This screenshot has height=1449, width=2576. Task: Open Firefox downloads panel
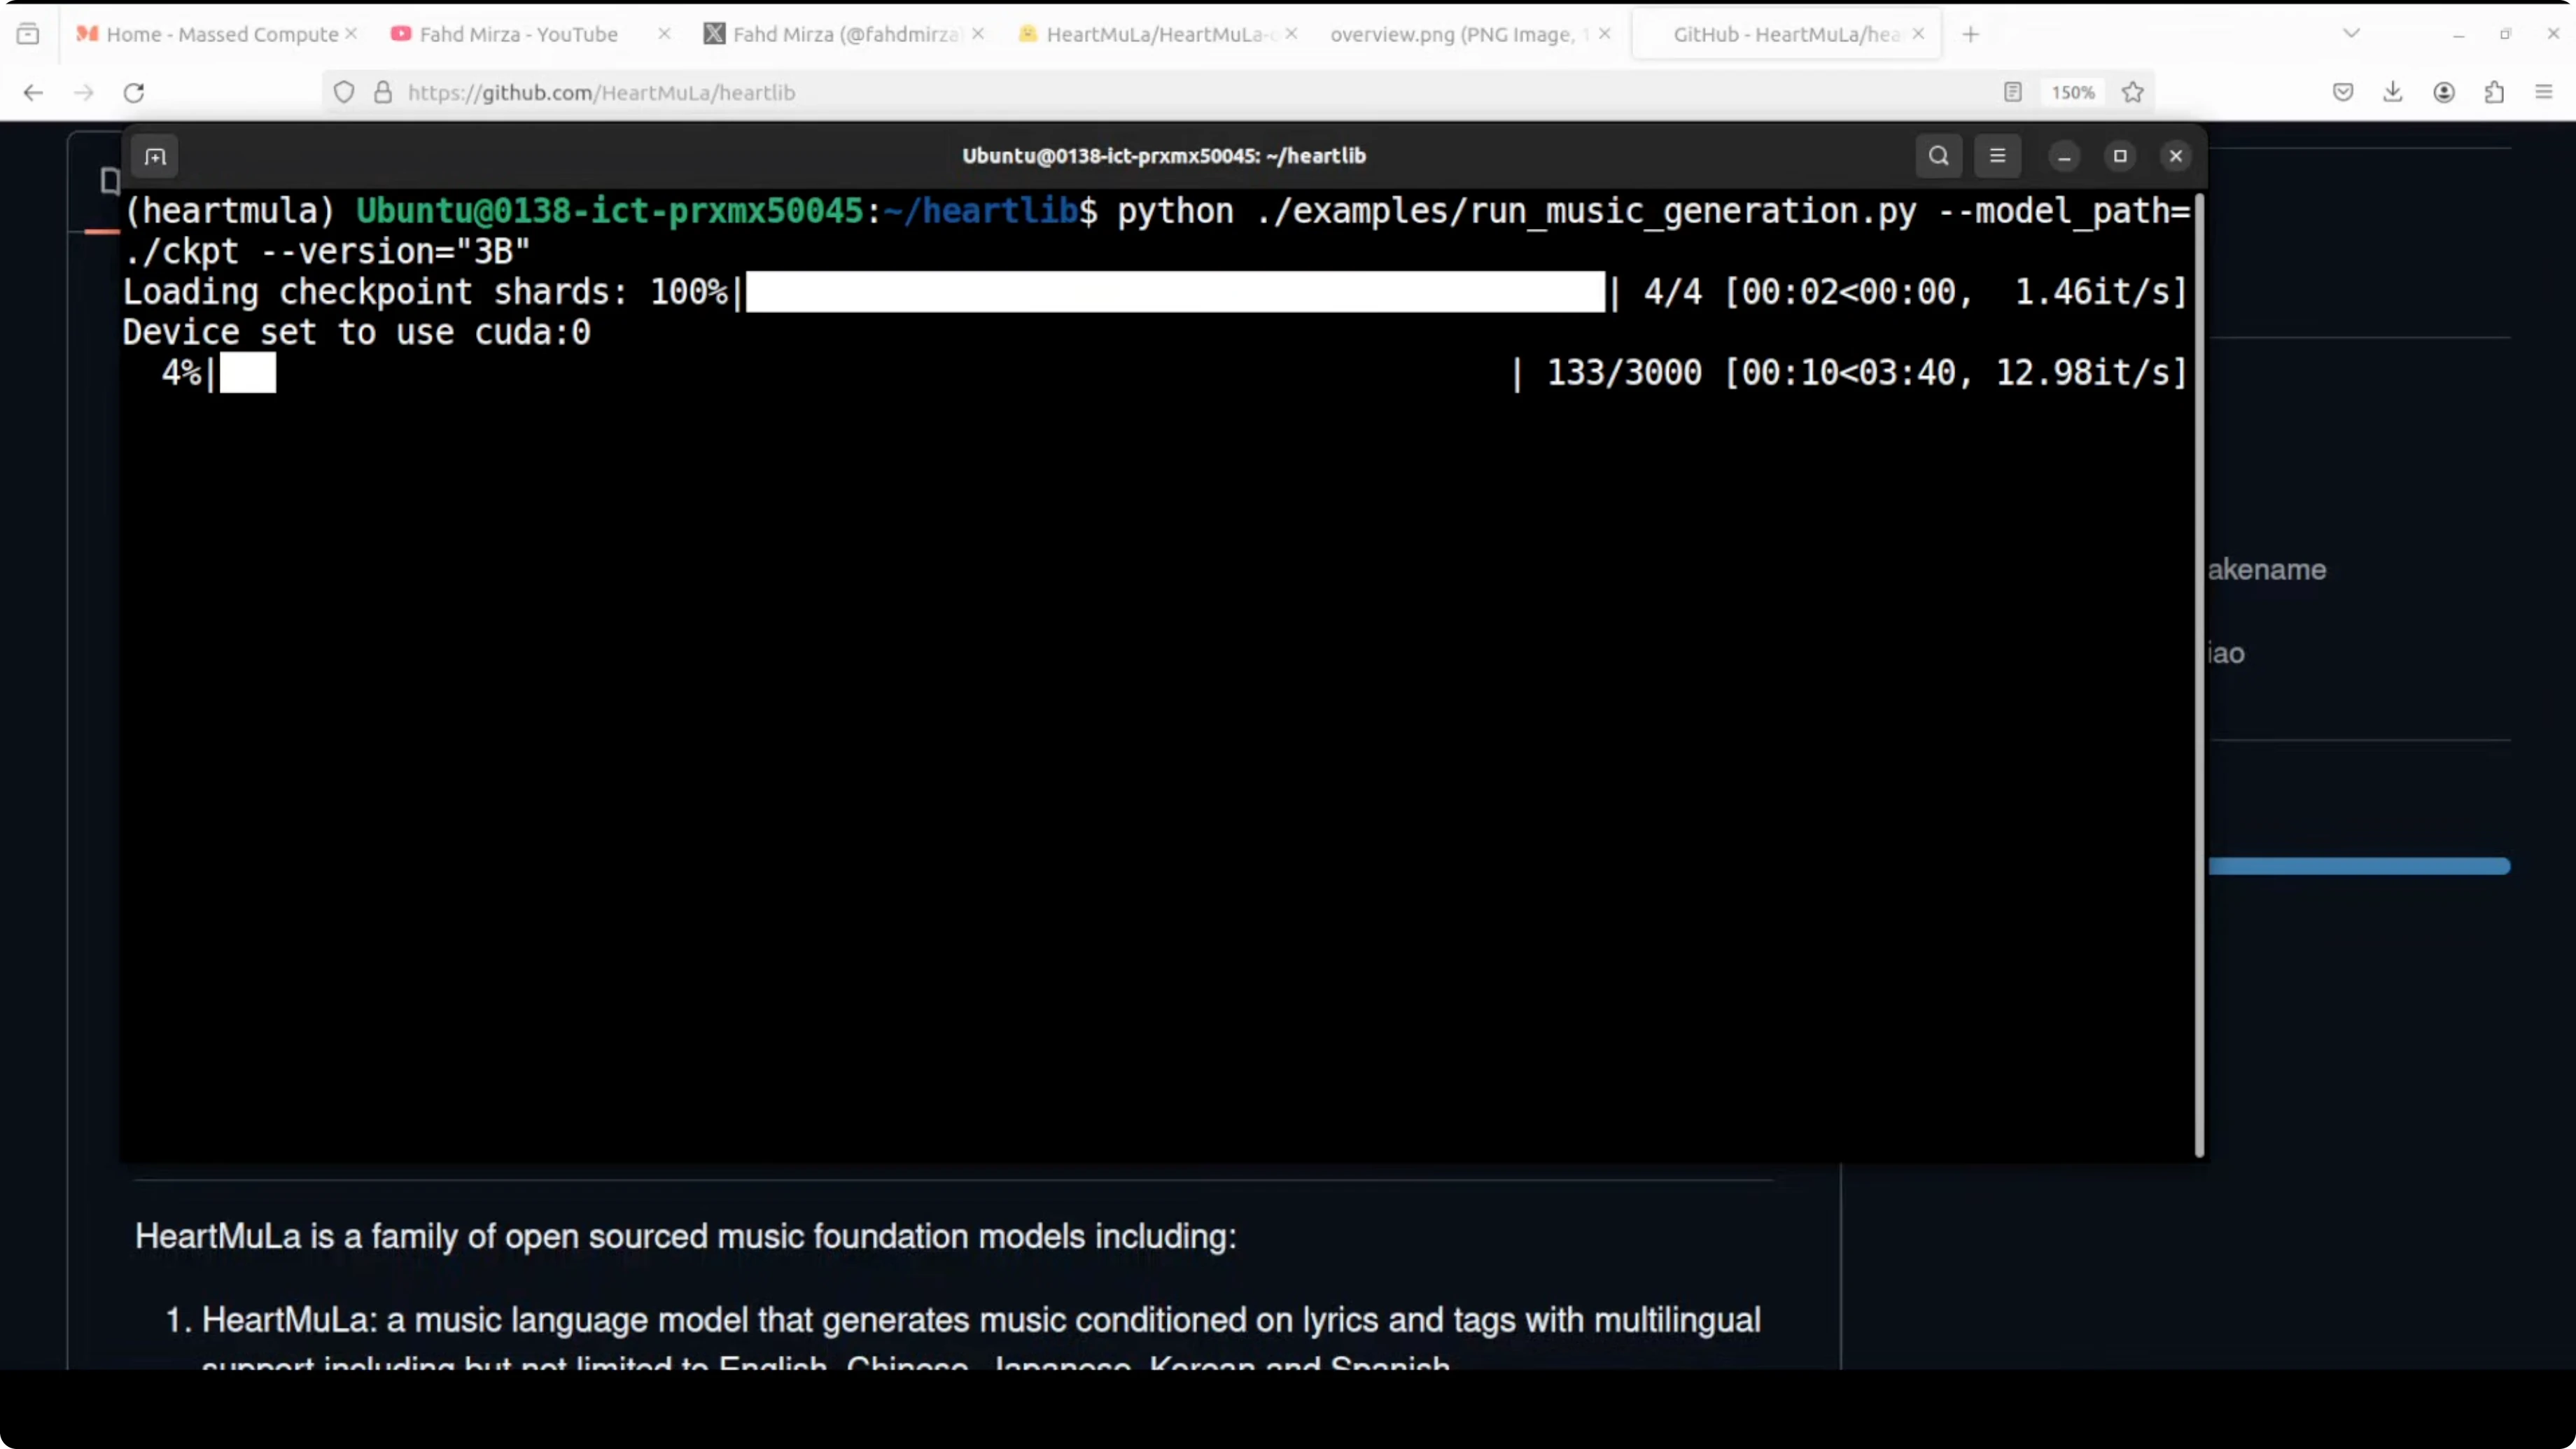pos(2393,93)
